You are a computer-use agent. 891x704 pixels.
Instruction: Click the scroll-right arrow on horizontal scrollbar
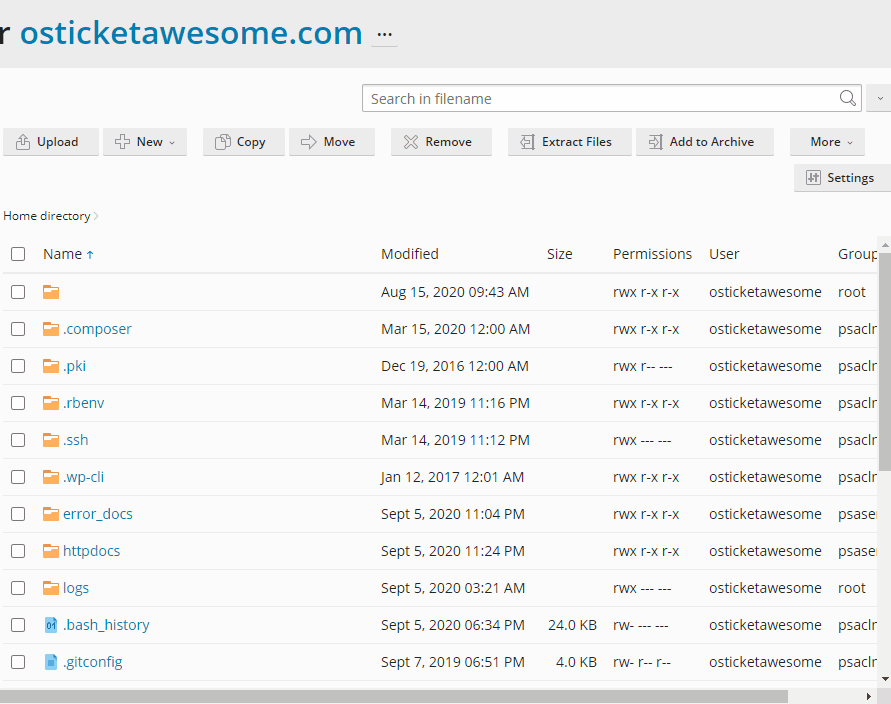tap(868, 696)
